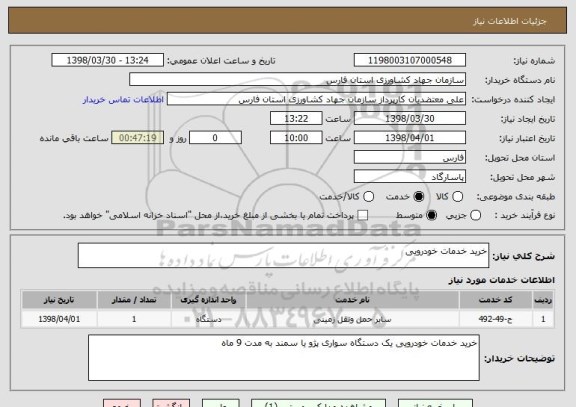Screen dimensions: 576x407
Task: Click the buyer organization name field
Action: 298,80
